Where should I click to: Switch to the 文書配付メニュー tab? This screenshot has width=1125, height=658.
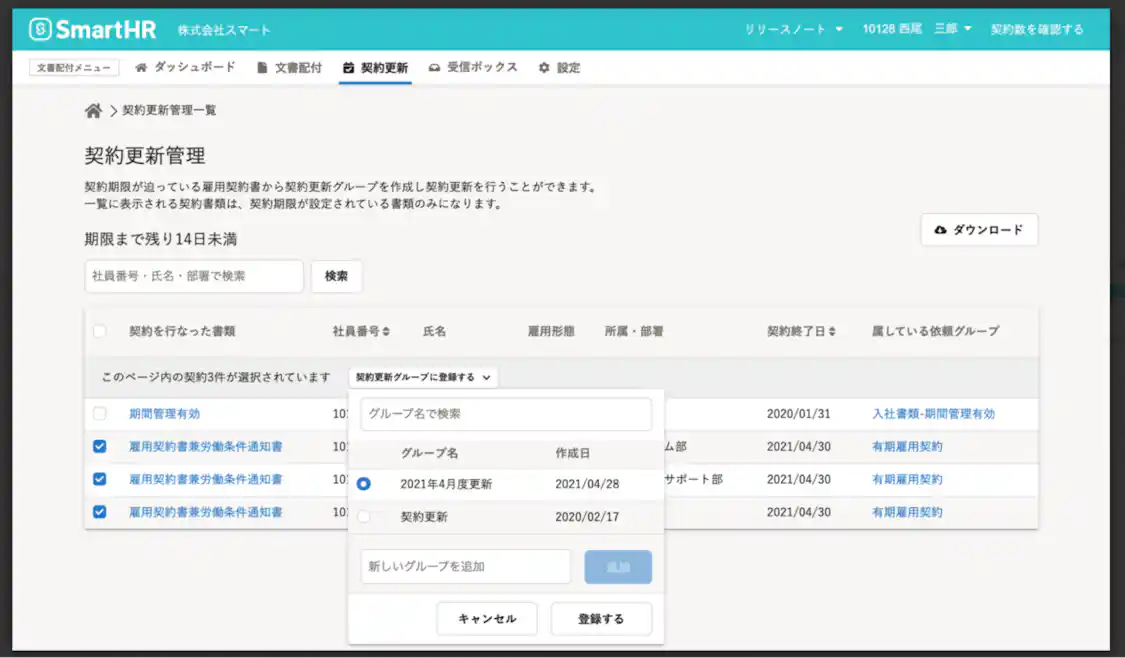click(72, 67)
